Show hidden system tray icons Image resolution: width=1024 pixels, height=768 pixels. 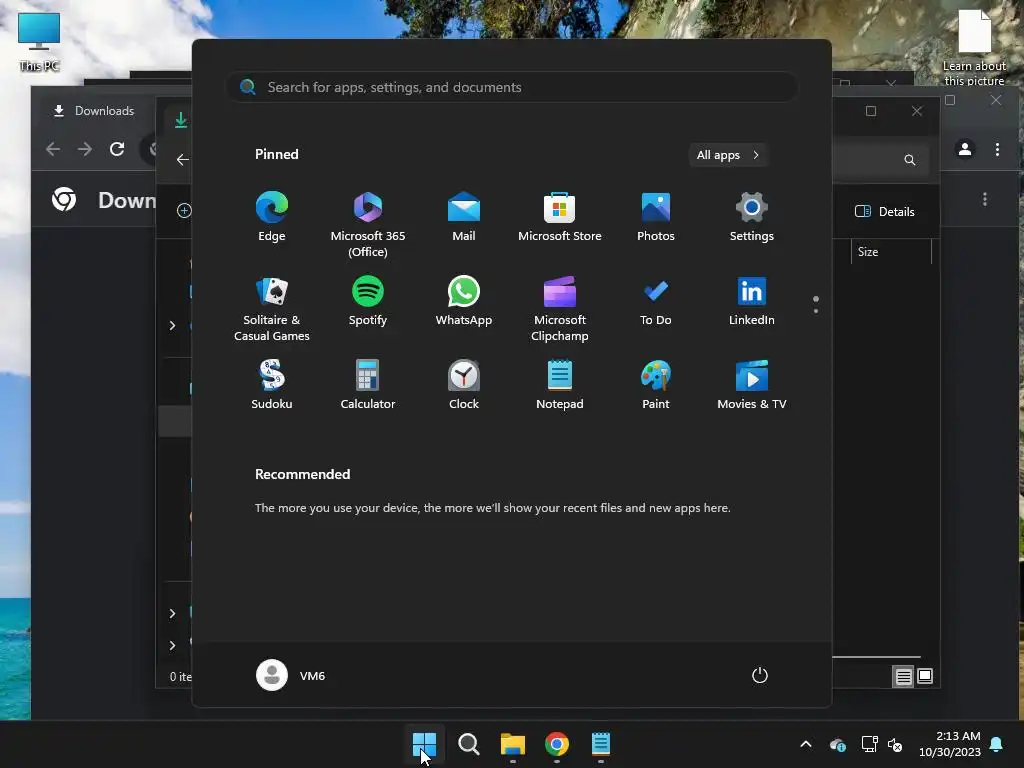(806, 744)
